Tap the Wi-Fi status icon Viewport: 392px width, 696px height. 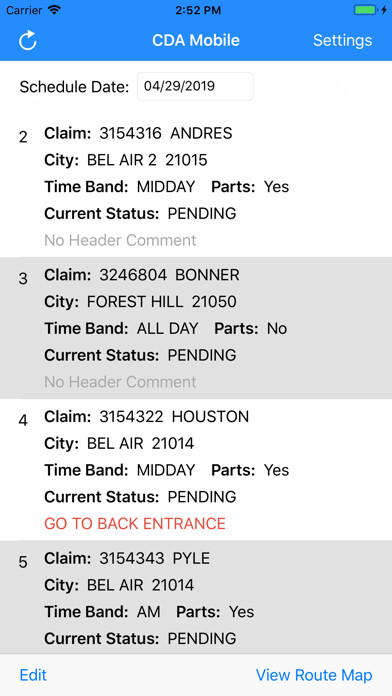[55, 10]
